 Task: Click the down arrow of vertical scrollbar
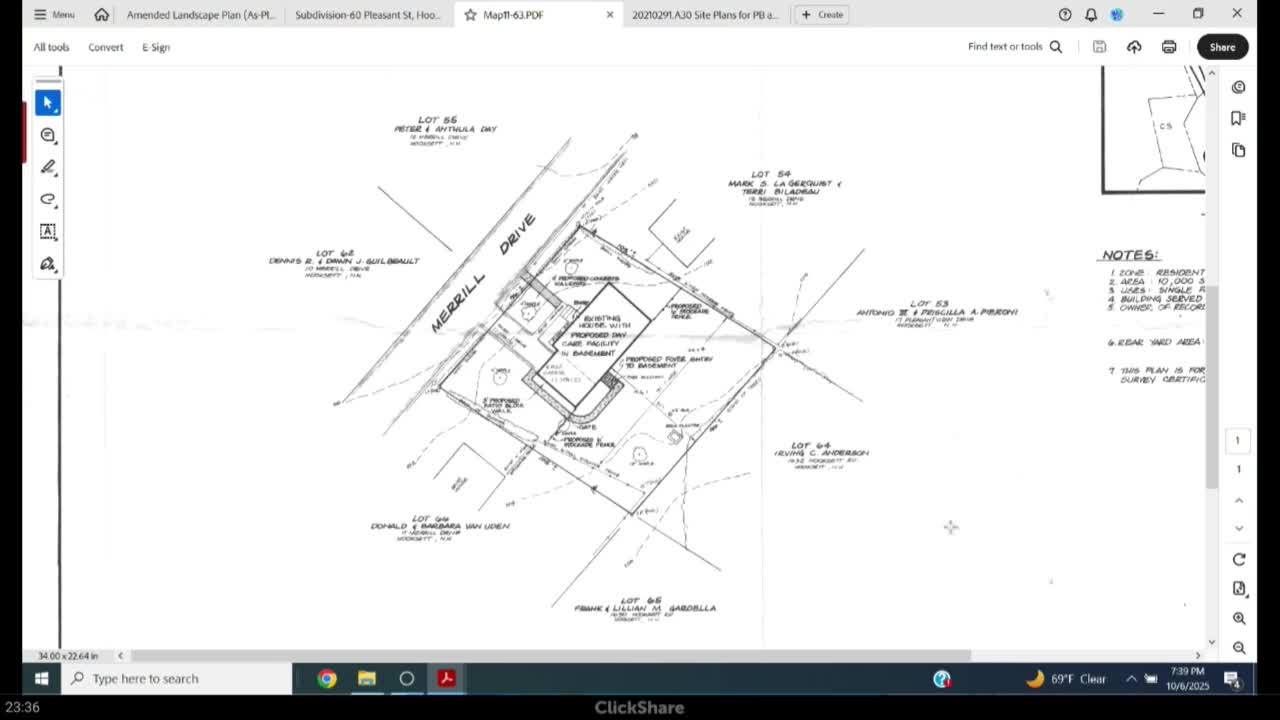(x=1212, y=643)
